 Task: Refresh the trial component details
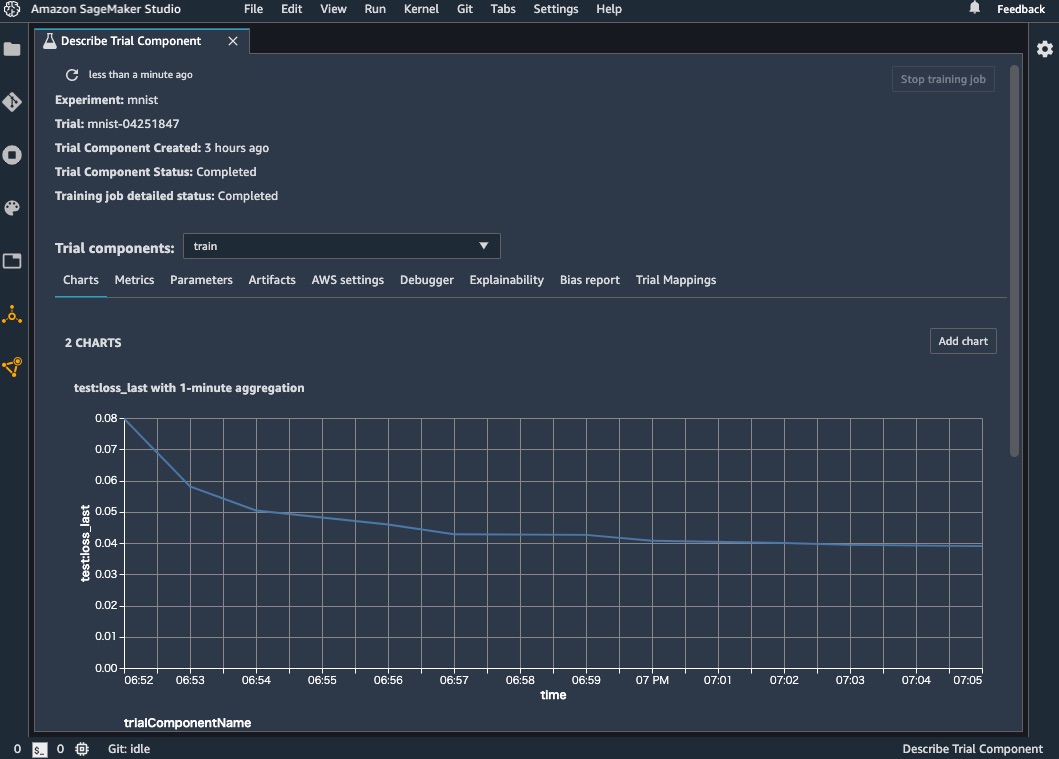[72, 74]
